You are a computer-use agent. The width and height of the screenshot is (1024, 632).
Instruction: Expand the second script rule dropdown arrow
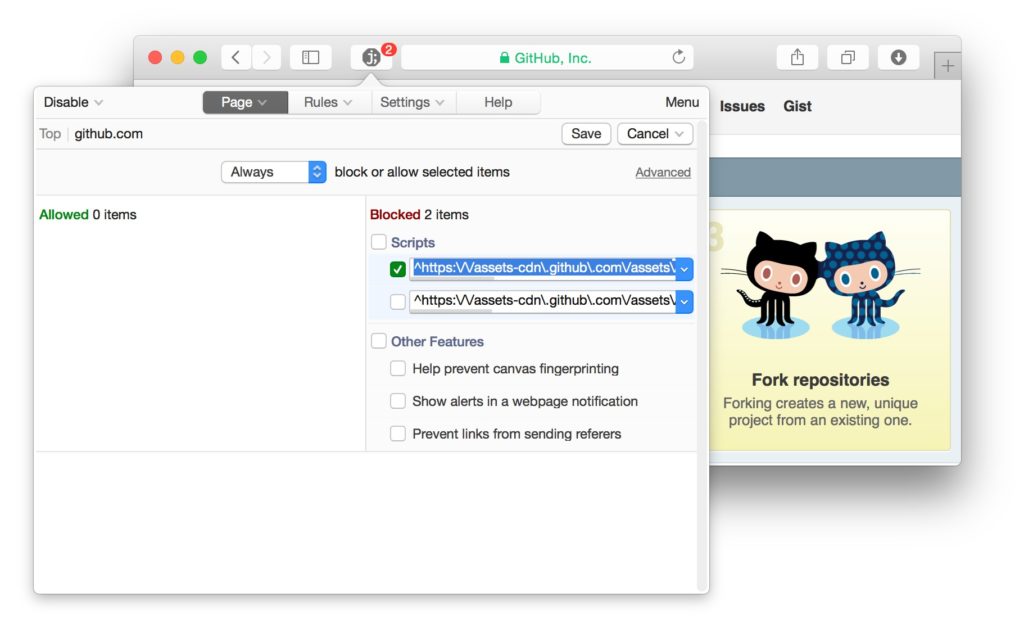(684, 302)
